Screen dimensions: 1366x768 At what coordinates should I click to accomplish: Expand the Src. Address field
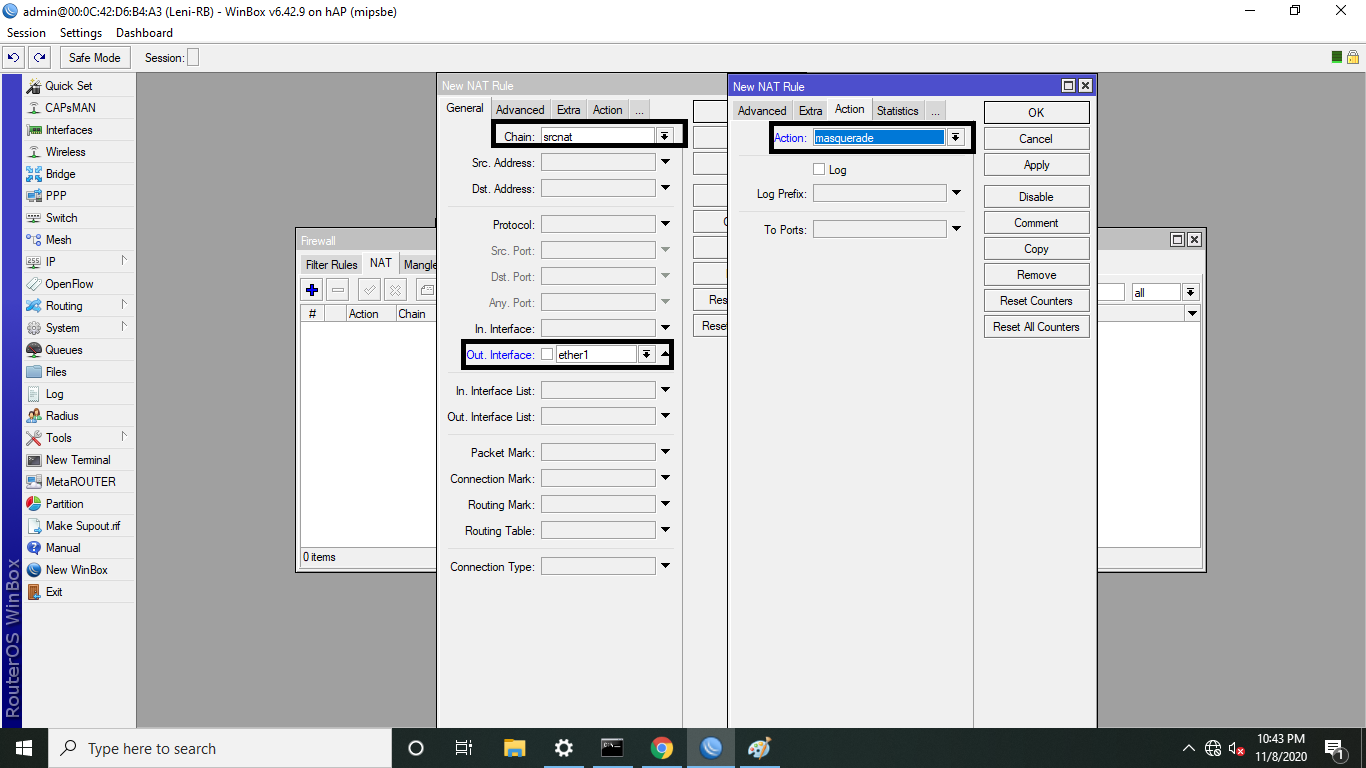pyautogui.click(x=665, y=162)
